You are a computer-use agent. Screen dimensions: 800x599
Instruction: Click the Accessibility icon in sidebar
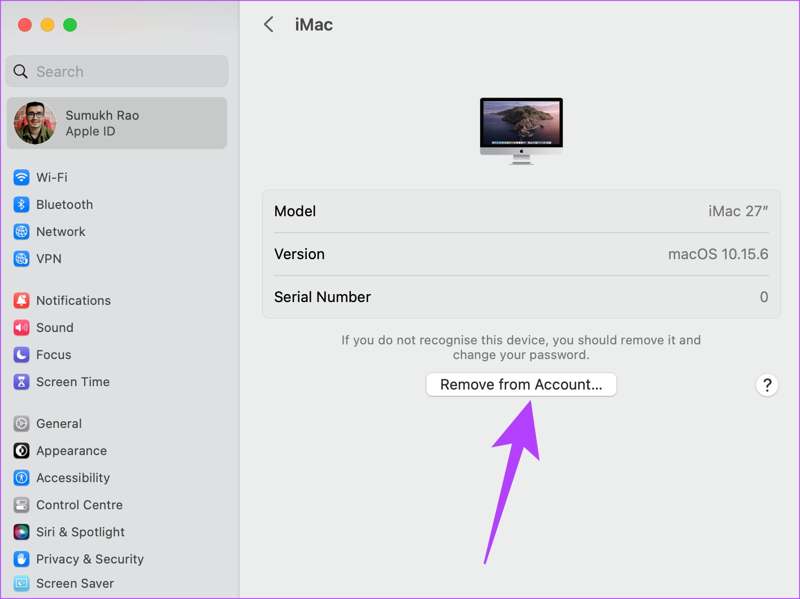(21, 478)
